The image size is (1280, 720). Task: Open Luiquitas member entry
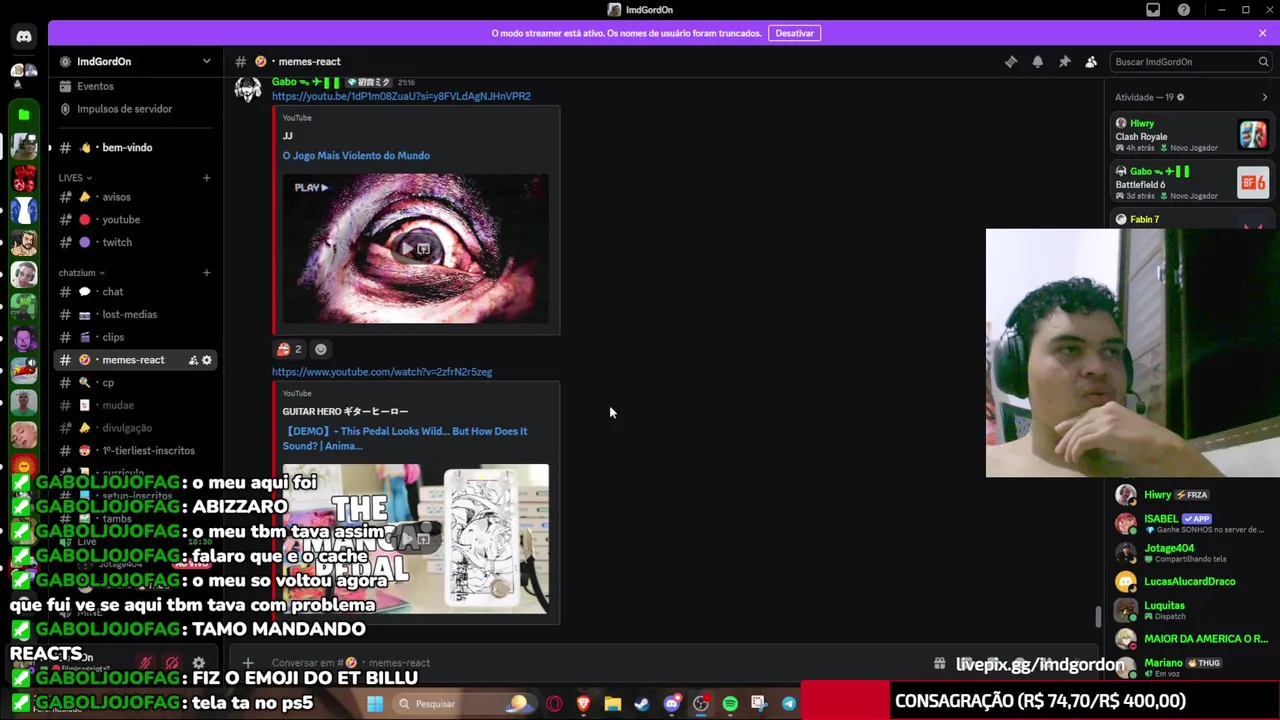pyautogui.click(x=1190, y=610)
